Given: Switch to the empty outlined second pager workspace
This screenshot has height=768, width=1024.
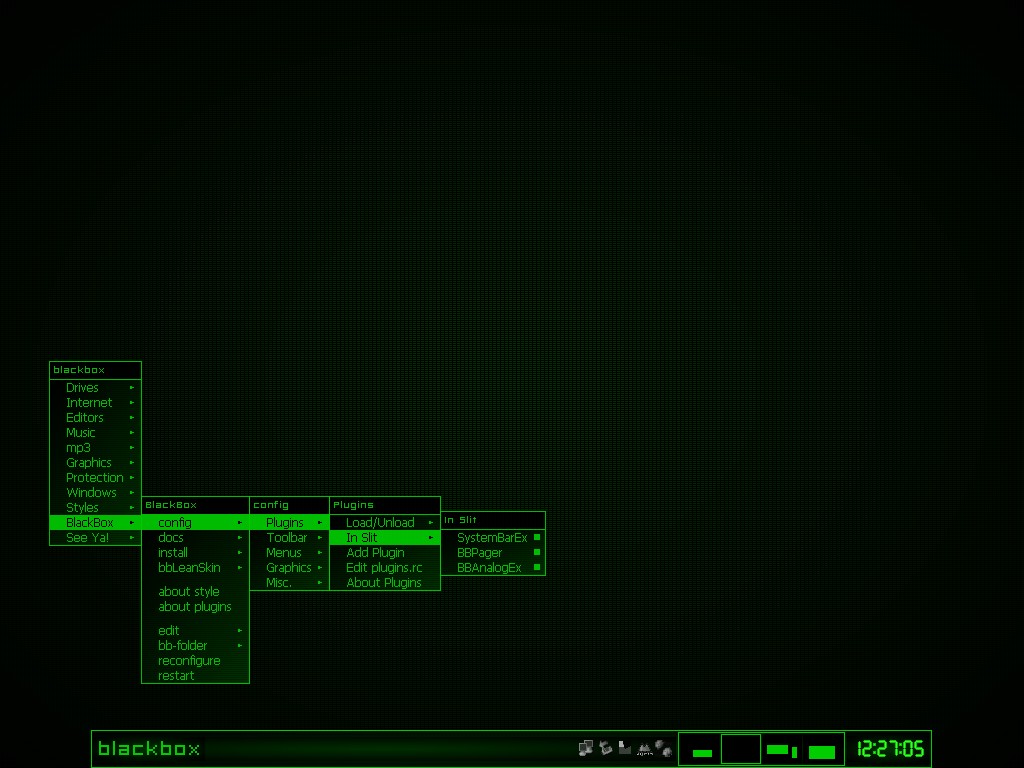Looking at the screenshot, I should [x=741, y=748].
